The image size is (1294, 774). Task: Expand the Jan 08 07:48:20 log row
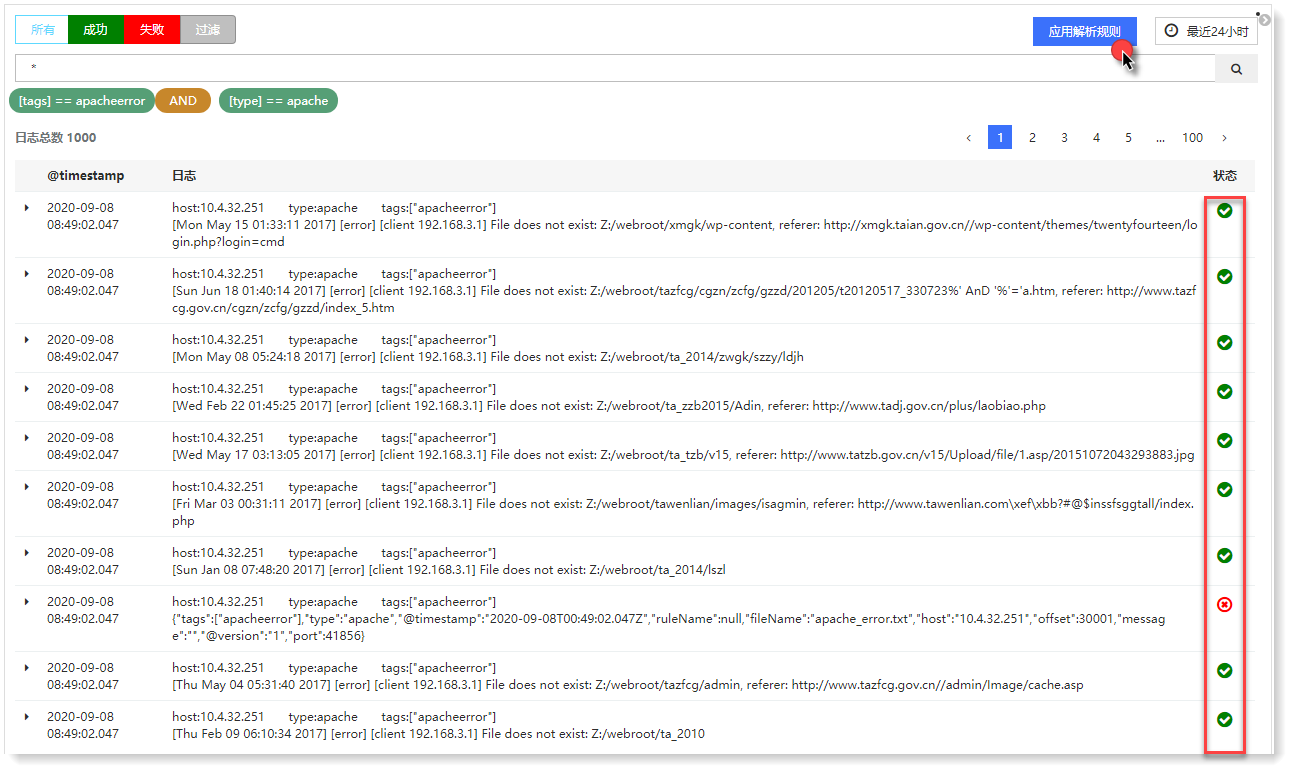click(27, 552)
